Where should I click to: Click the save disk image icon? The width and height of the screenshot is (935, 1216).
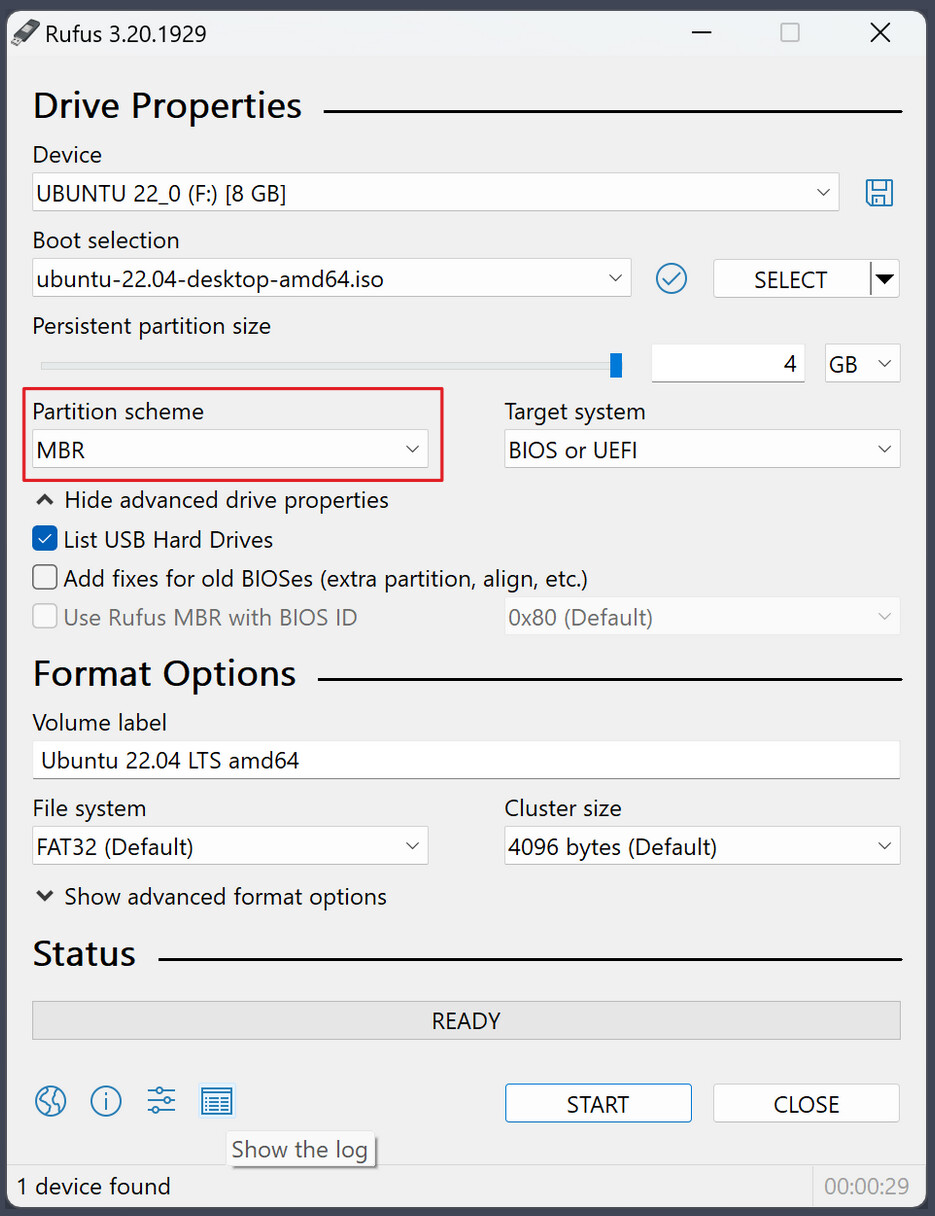[x=879, y=193]
